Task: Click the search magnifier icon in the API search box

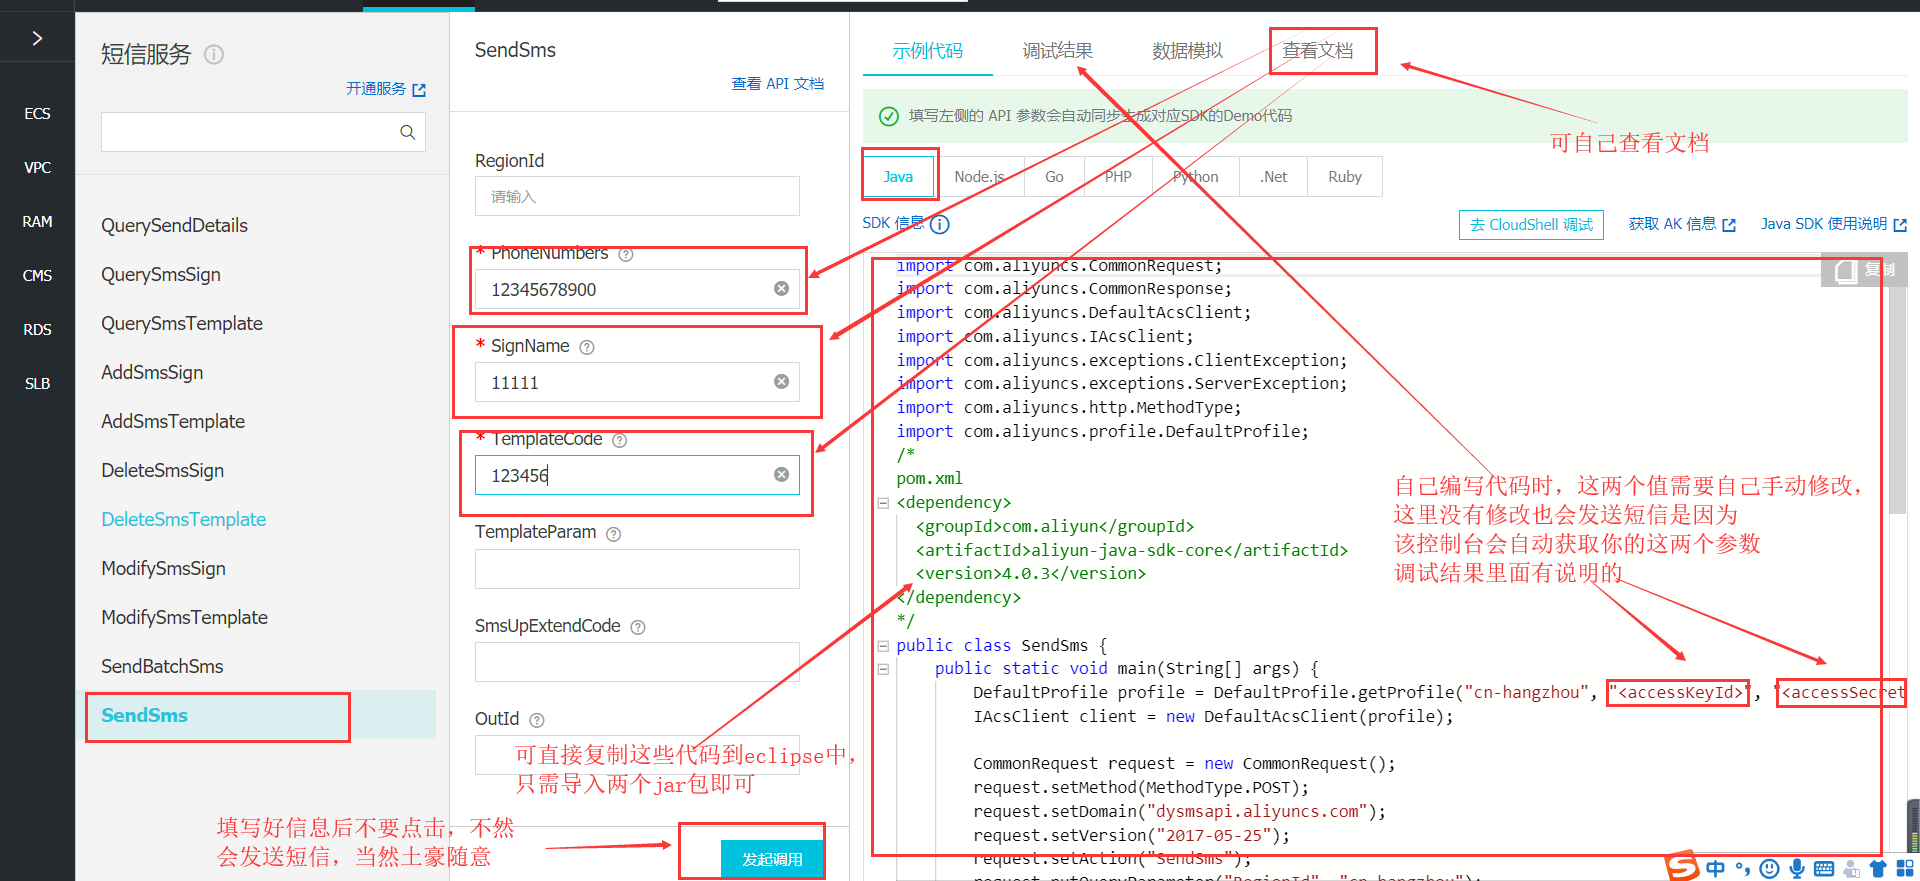Action: 407,132
